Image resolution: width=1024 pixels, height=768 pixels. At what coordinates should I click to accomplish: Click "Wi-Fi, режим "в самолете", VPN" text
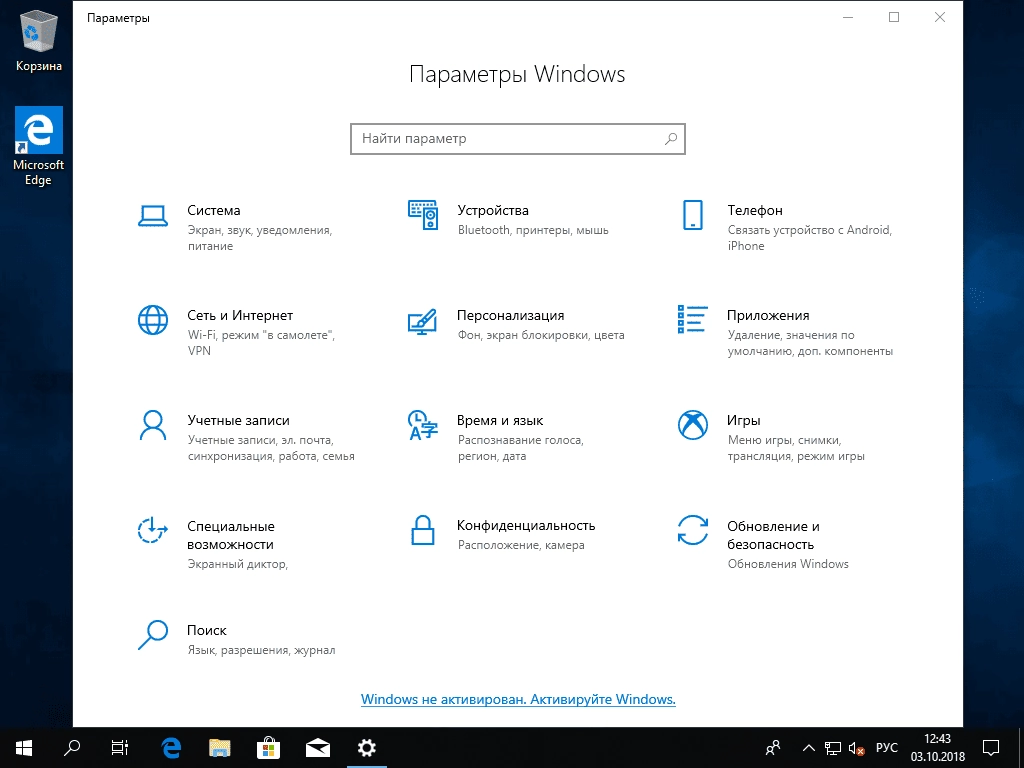click(x=261, y=343)
